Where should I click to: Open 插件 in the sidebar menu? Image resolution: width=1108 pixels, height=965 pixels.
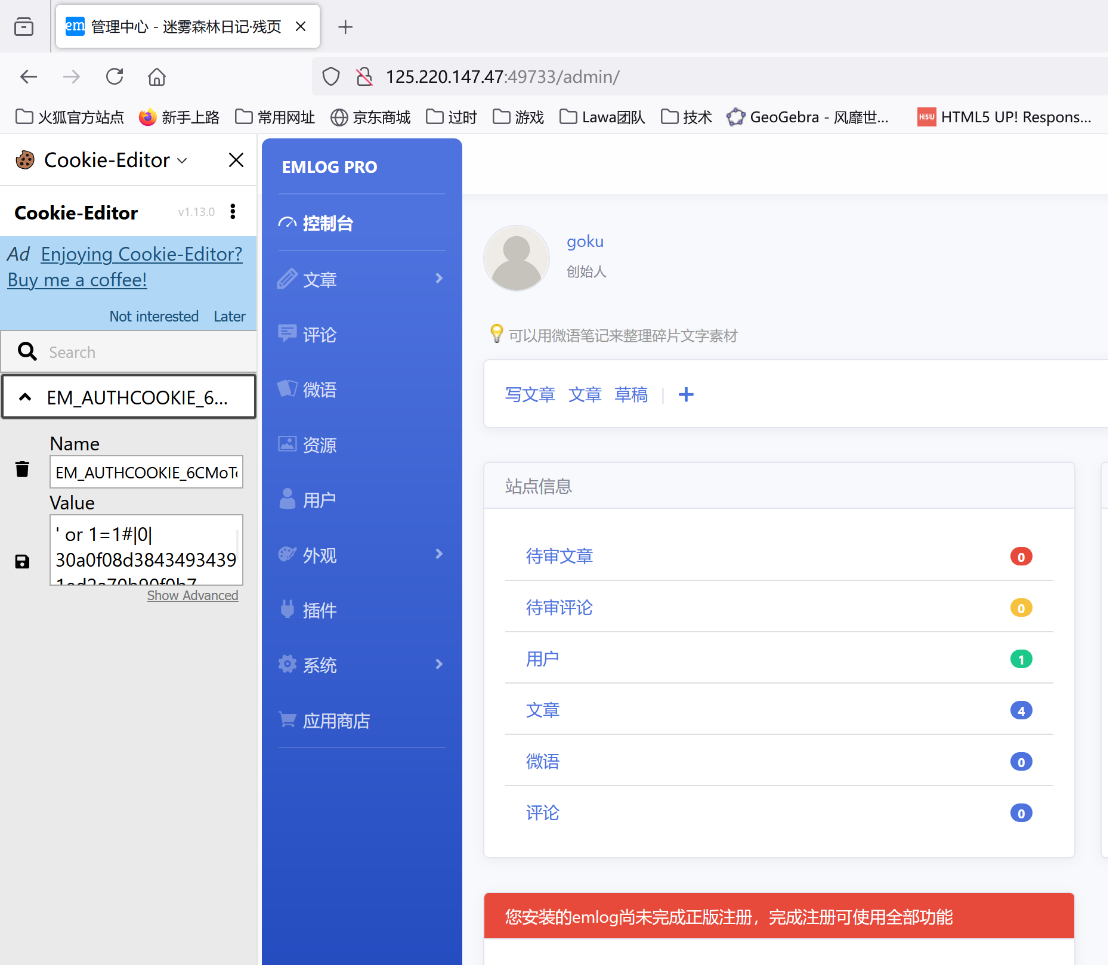click(x=320, y=610)
